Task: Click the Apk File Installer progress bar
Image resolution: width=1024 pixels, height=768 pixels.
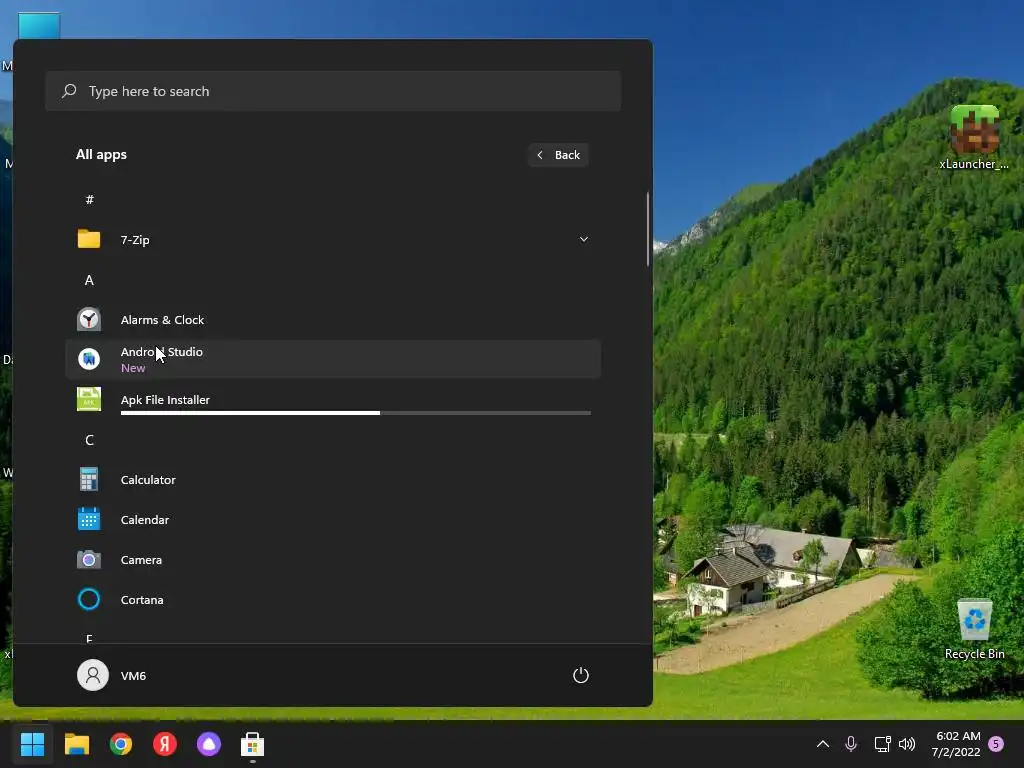Action: (356, 413)
